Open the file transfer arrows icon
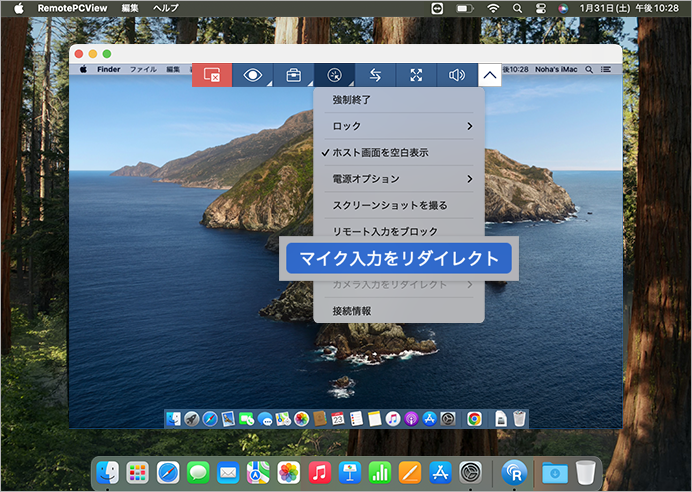The height and width of the screenshot is (492, 692). coord(375,75)
